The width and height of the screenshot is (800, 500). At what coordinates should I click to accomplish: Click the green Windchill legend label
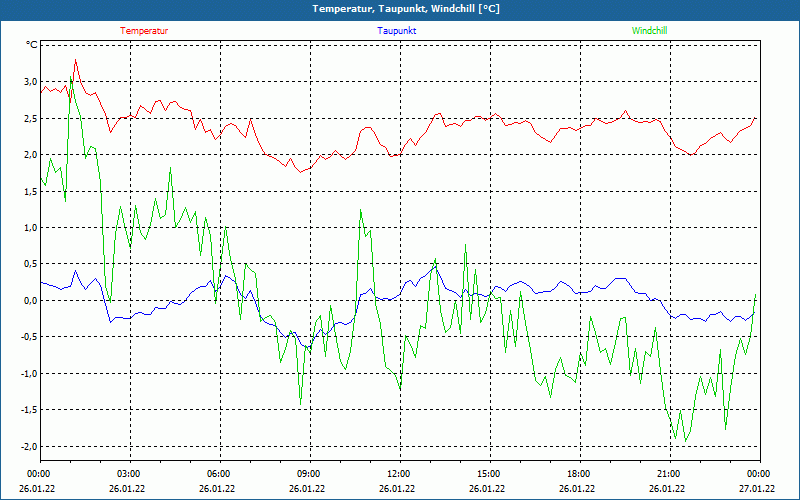tap(649, 31)
